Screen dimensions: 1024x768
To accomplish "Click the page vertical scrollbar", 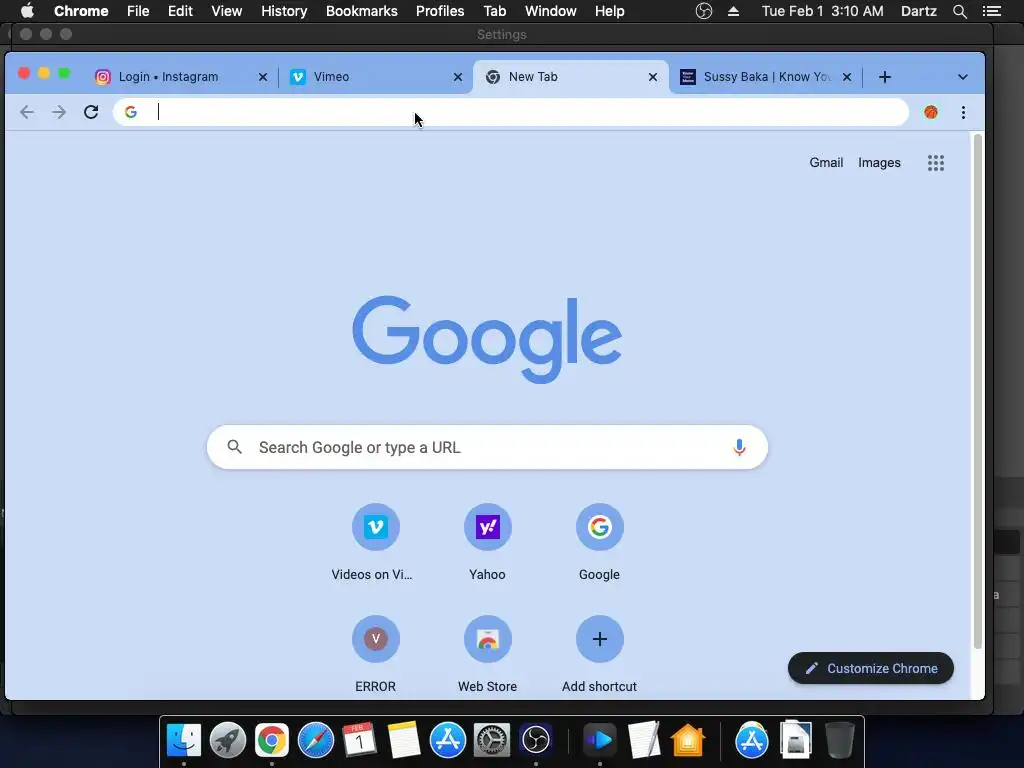I will coord(978,392).
